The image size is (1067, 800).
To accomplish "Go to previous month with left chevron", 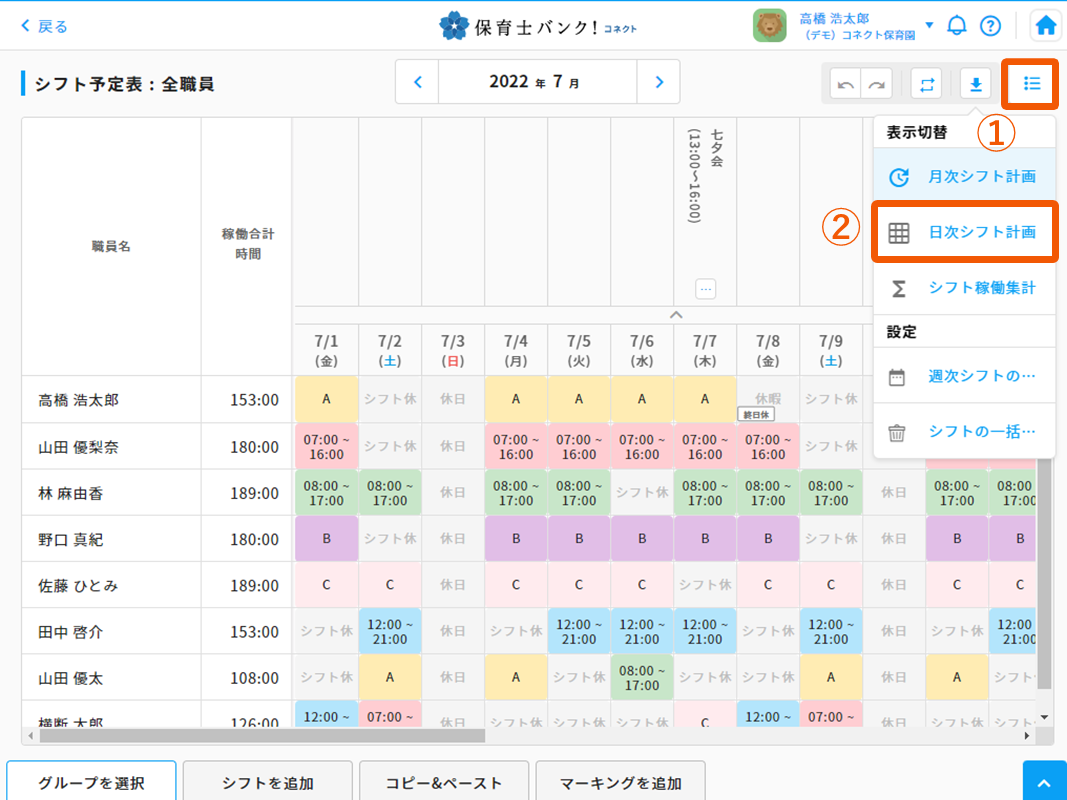I will (418, 82).
